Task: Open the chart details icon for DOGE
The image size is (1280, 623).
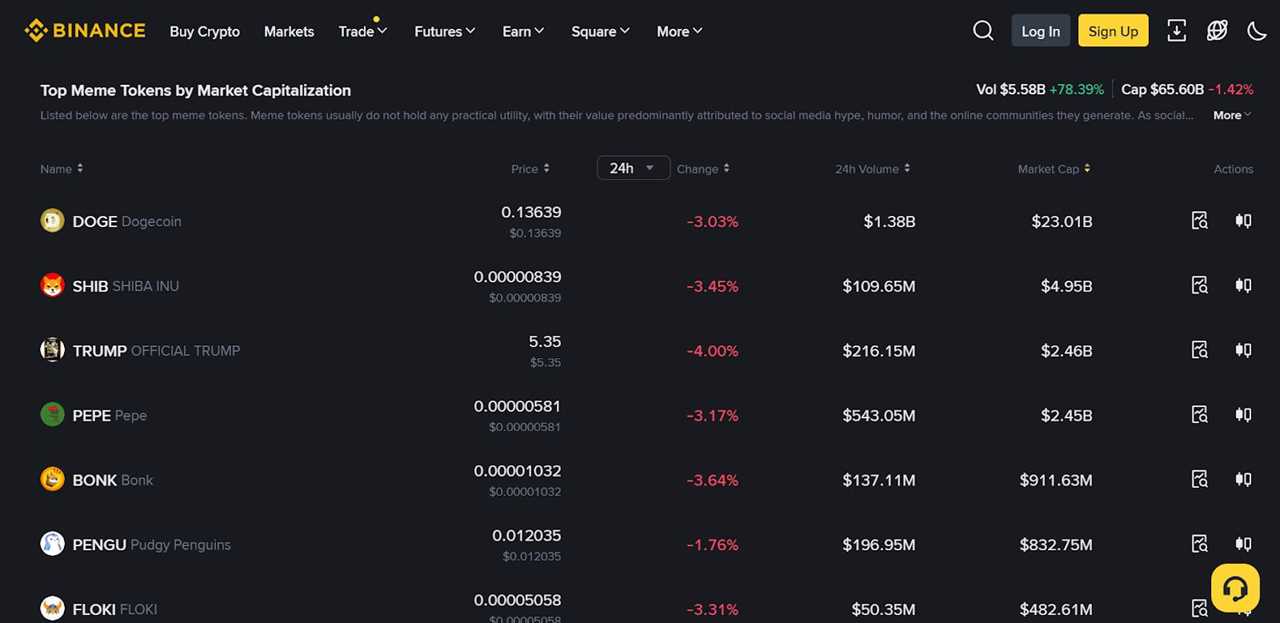Action: pos(1199,220)
